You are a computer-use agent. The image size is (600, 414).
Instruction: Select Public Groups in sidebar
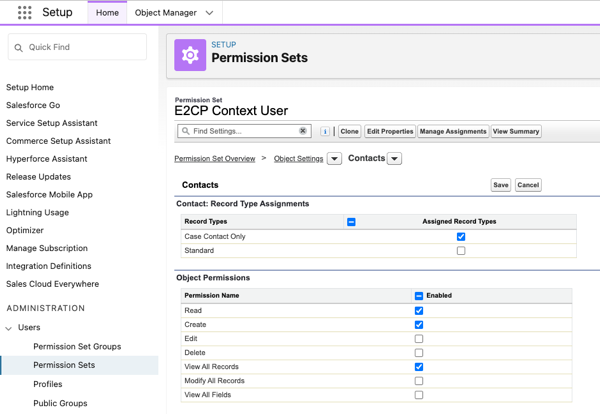[60, 403]
